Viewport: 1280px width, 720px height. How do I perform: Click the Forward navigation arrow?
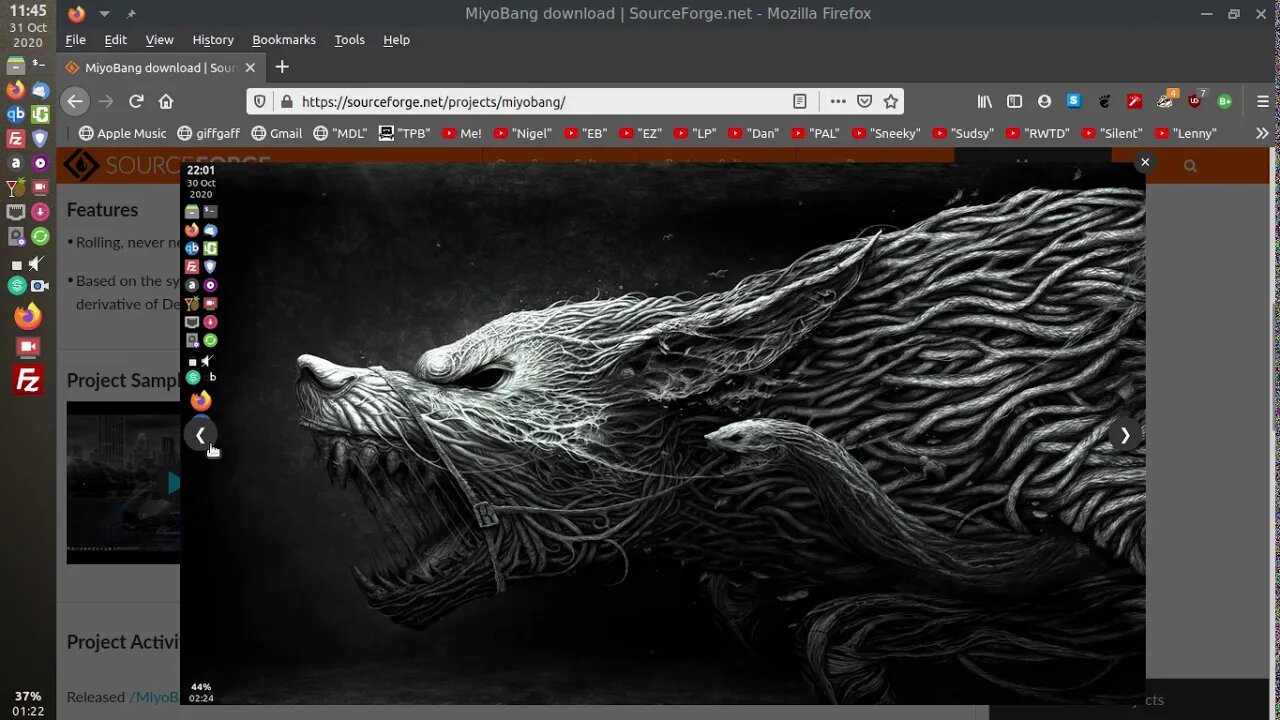click(106, 101)
